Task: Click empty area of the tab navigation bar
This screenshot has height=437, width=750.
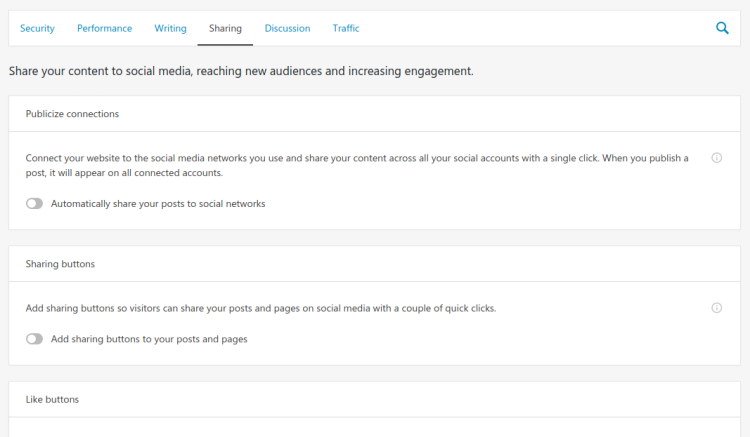Action: click(x=536, y=28)
